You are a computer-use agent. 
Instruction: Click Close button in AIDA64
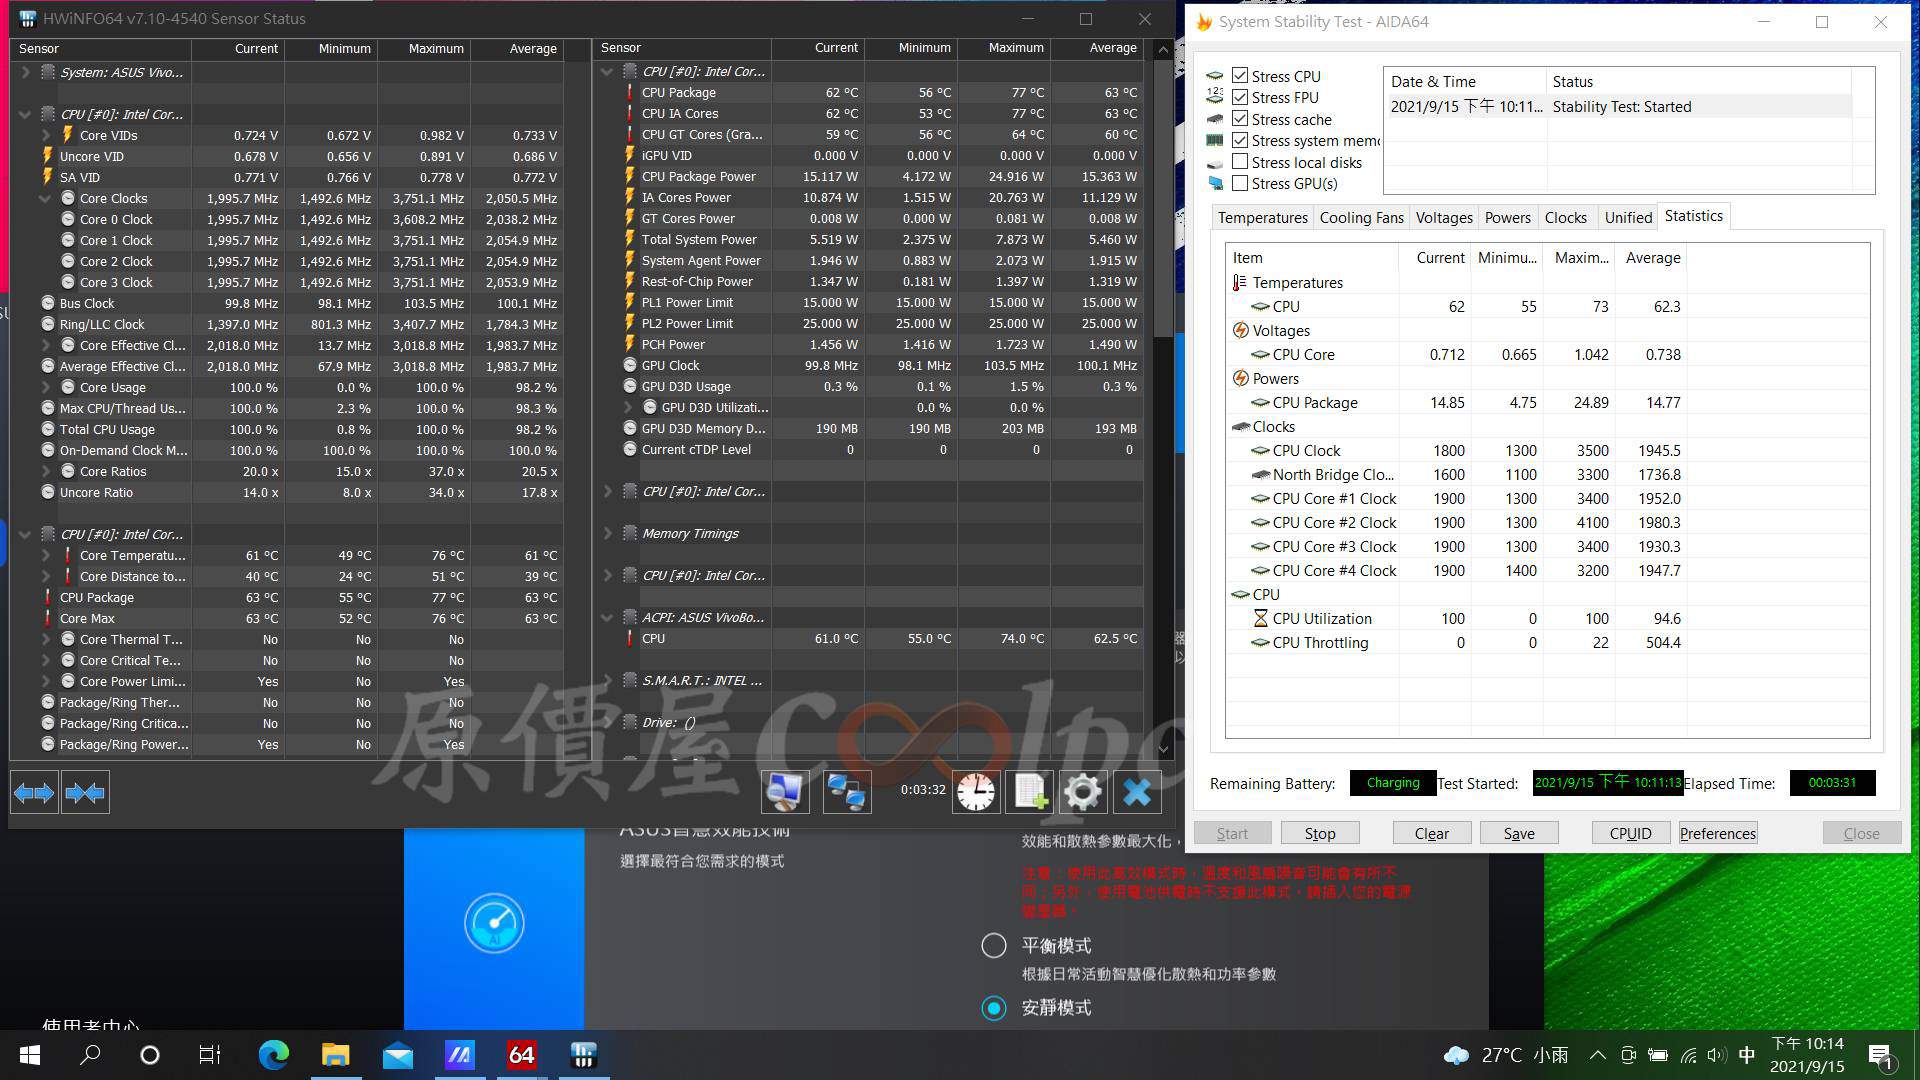[x=1861, y=833]
